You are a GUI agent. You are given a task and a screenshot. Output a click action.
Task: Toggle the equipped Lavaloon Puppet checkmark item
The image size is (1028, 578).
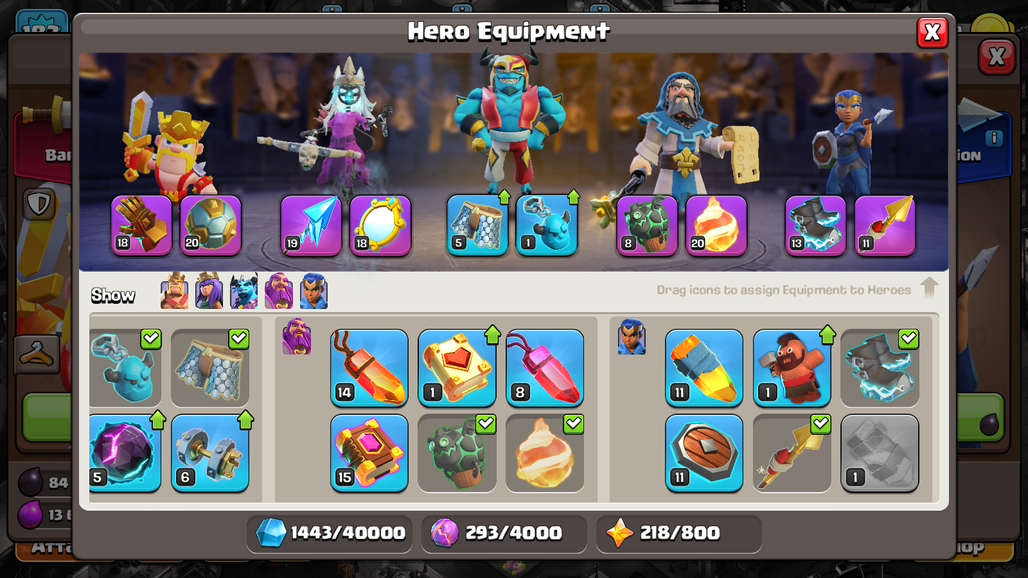coord(457,453)
